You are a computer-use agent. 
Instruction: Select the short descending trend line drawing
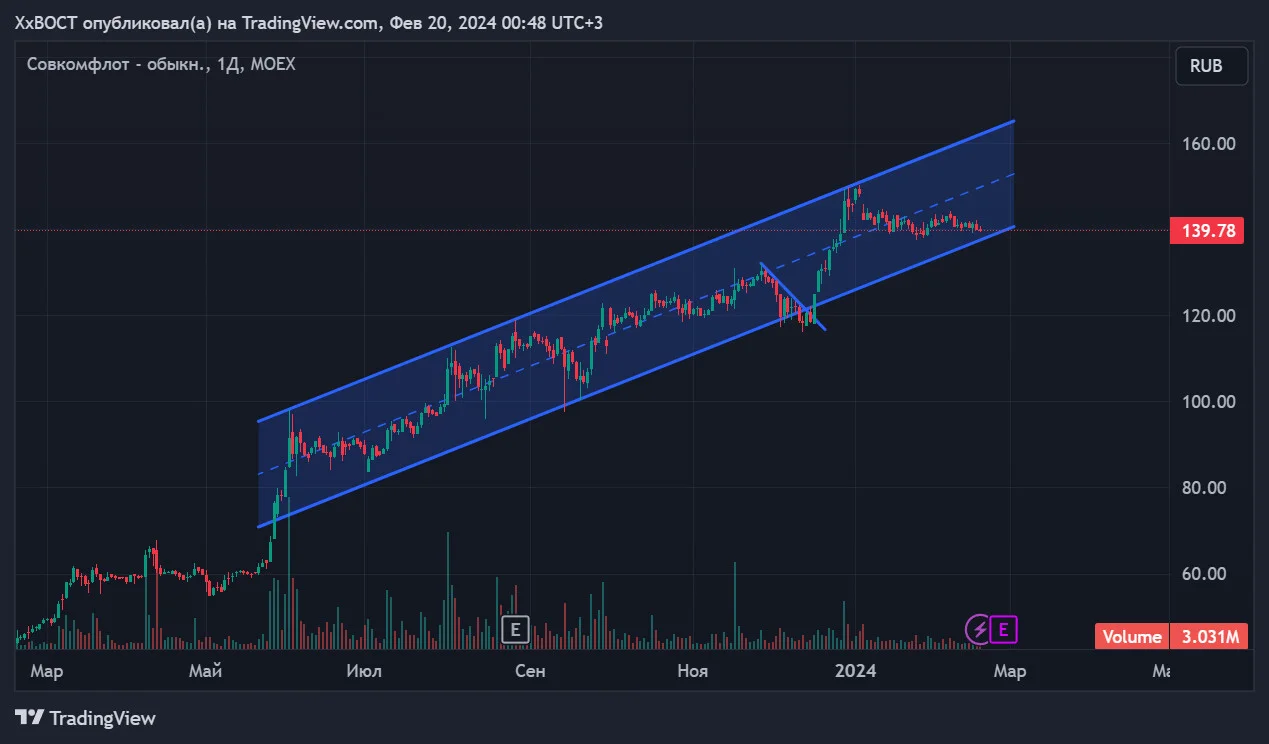coord(793,296)
